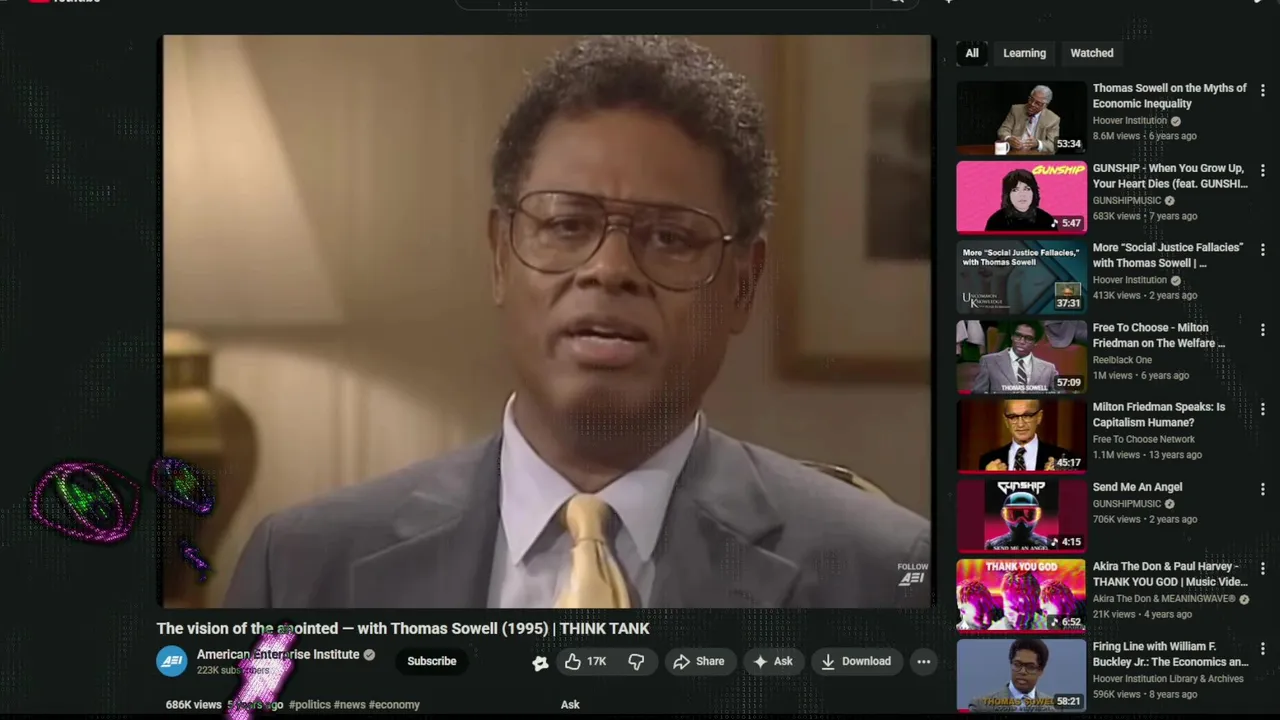This screenshot has width=1280, height=720.
Task: Select the All filter chip
Action: tap(972, 53)
